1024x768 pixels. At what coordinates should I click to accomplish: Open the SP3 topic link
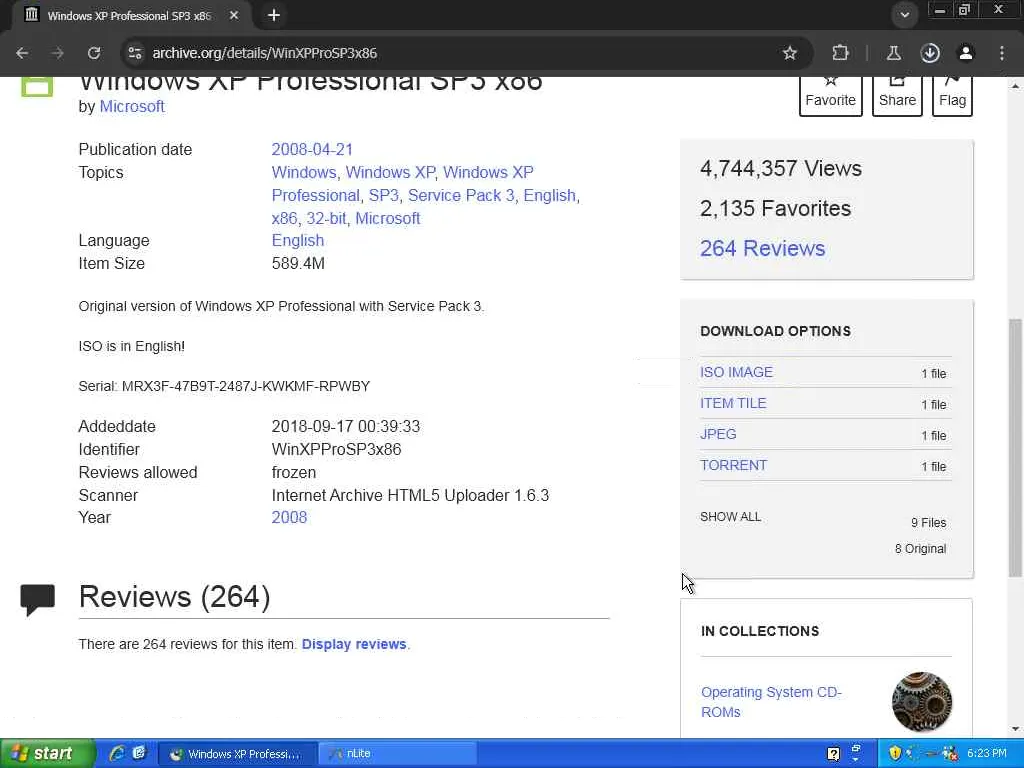pyautogui.click(x=383, y=195)
